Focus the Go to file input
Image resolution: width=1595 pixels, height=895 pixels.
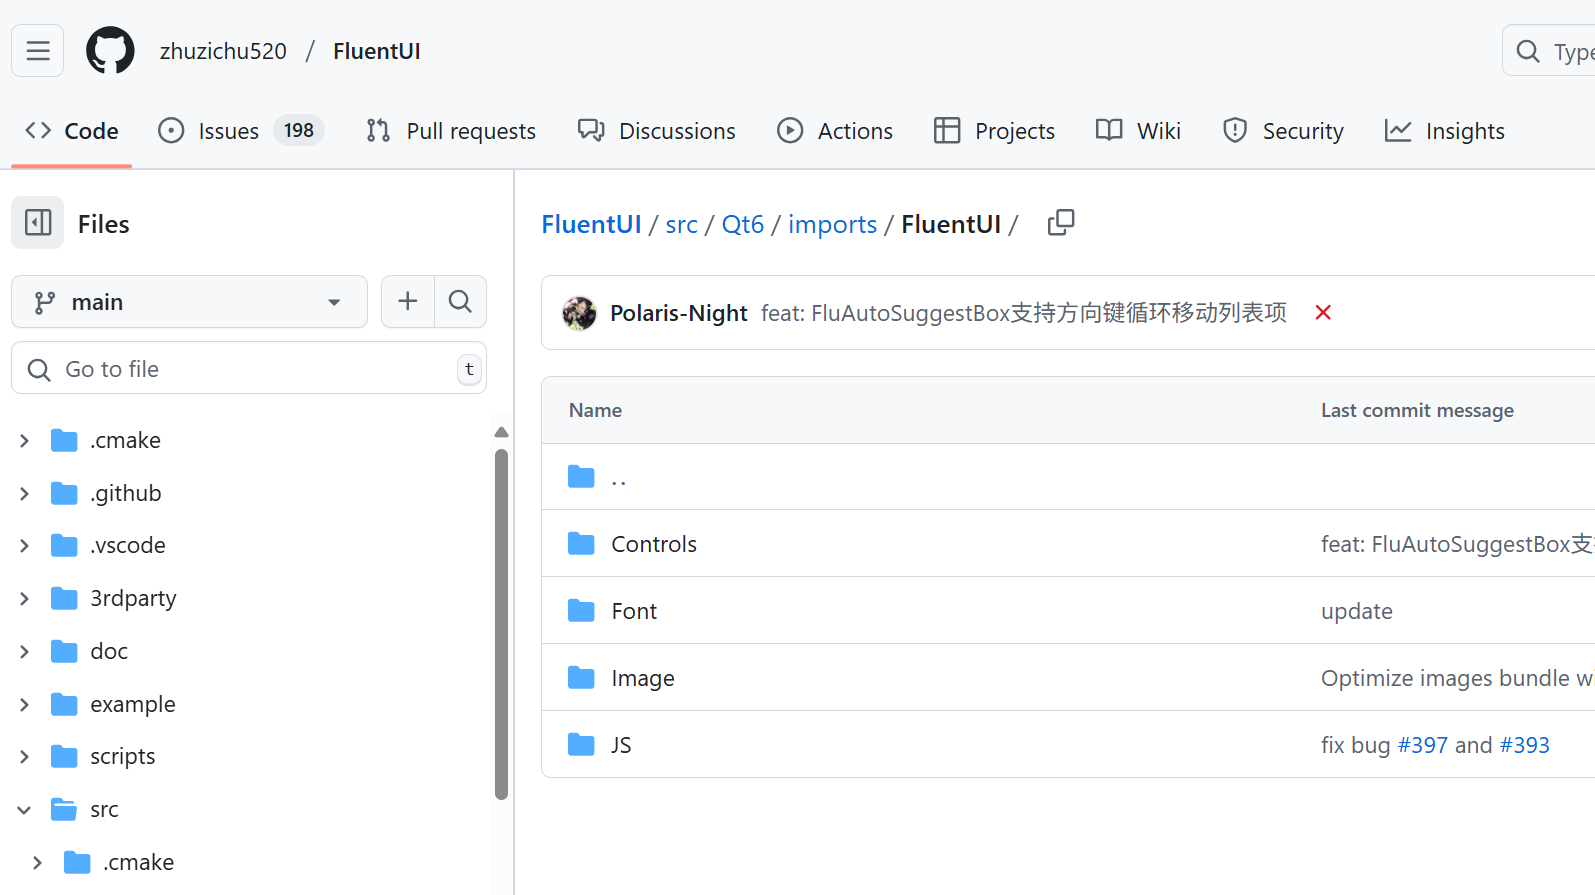click(249, 369)
